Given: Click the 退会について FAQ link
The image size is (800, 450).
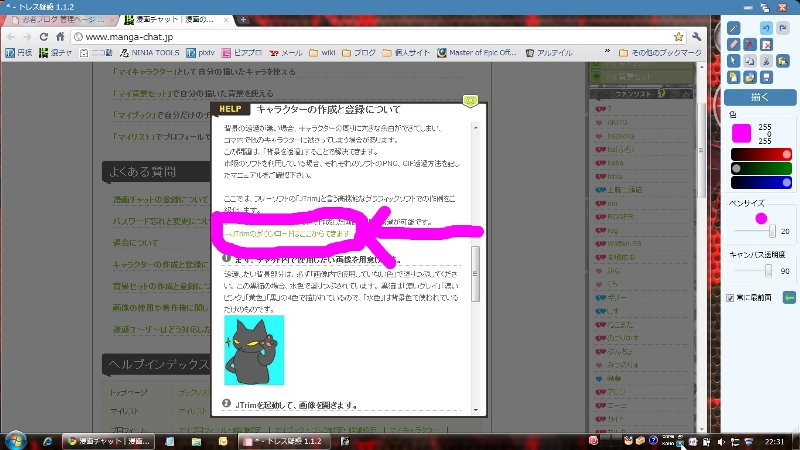Looking at the screenshot, I should click(x=136, y=243).
